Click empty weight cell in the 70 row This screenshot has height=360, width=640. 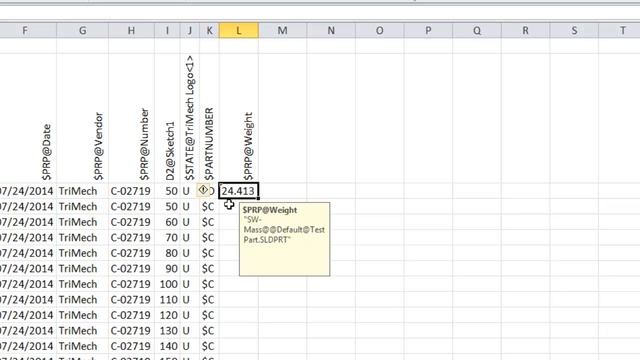pyautogui.click(x=229, y=238)
